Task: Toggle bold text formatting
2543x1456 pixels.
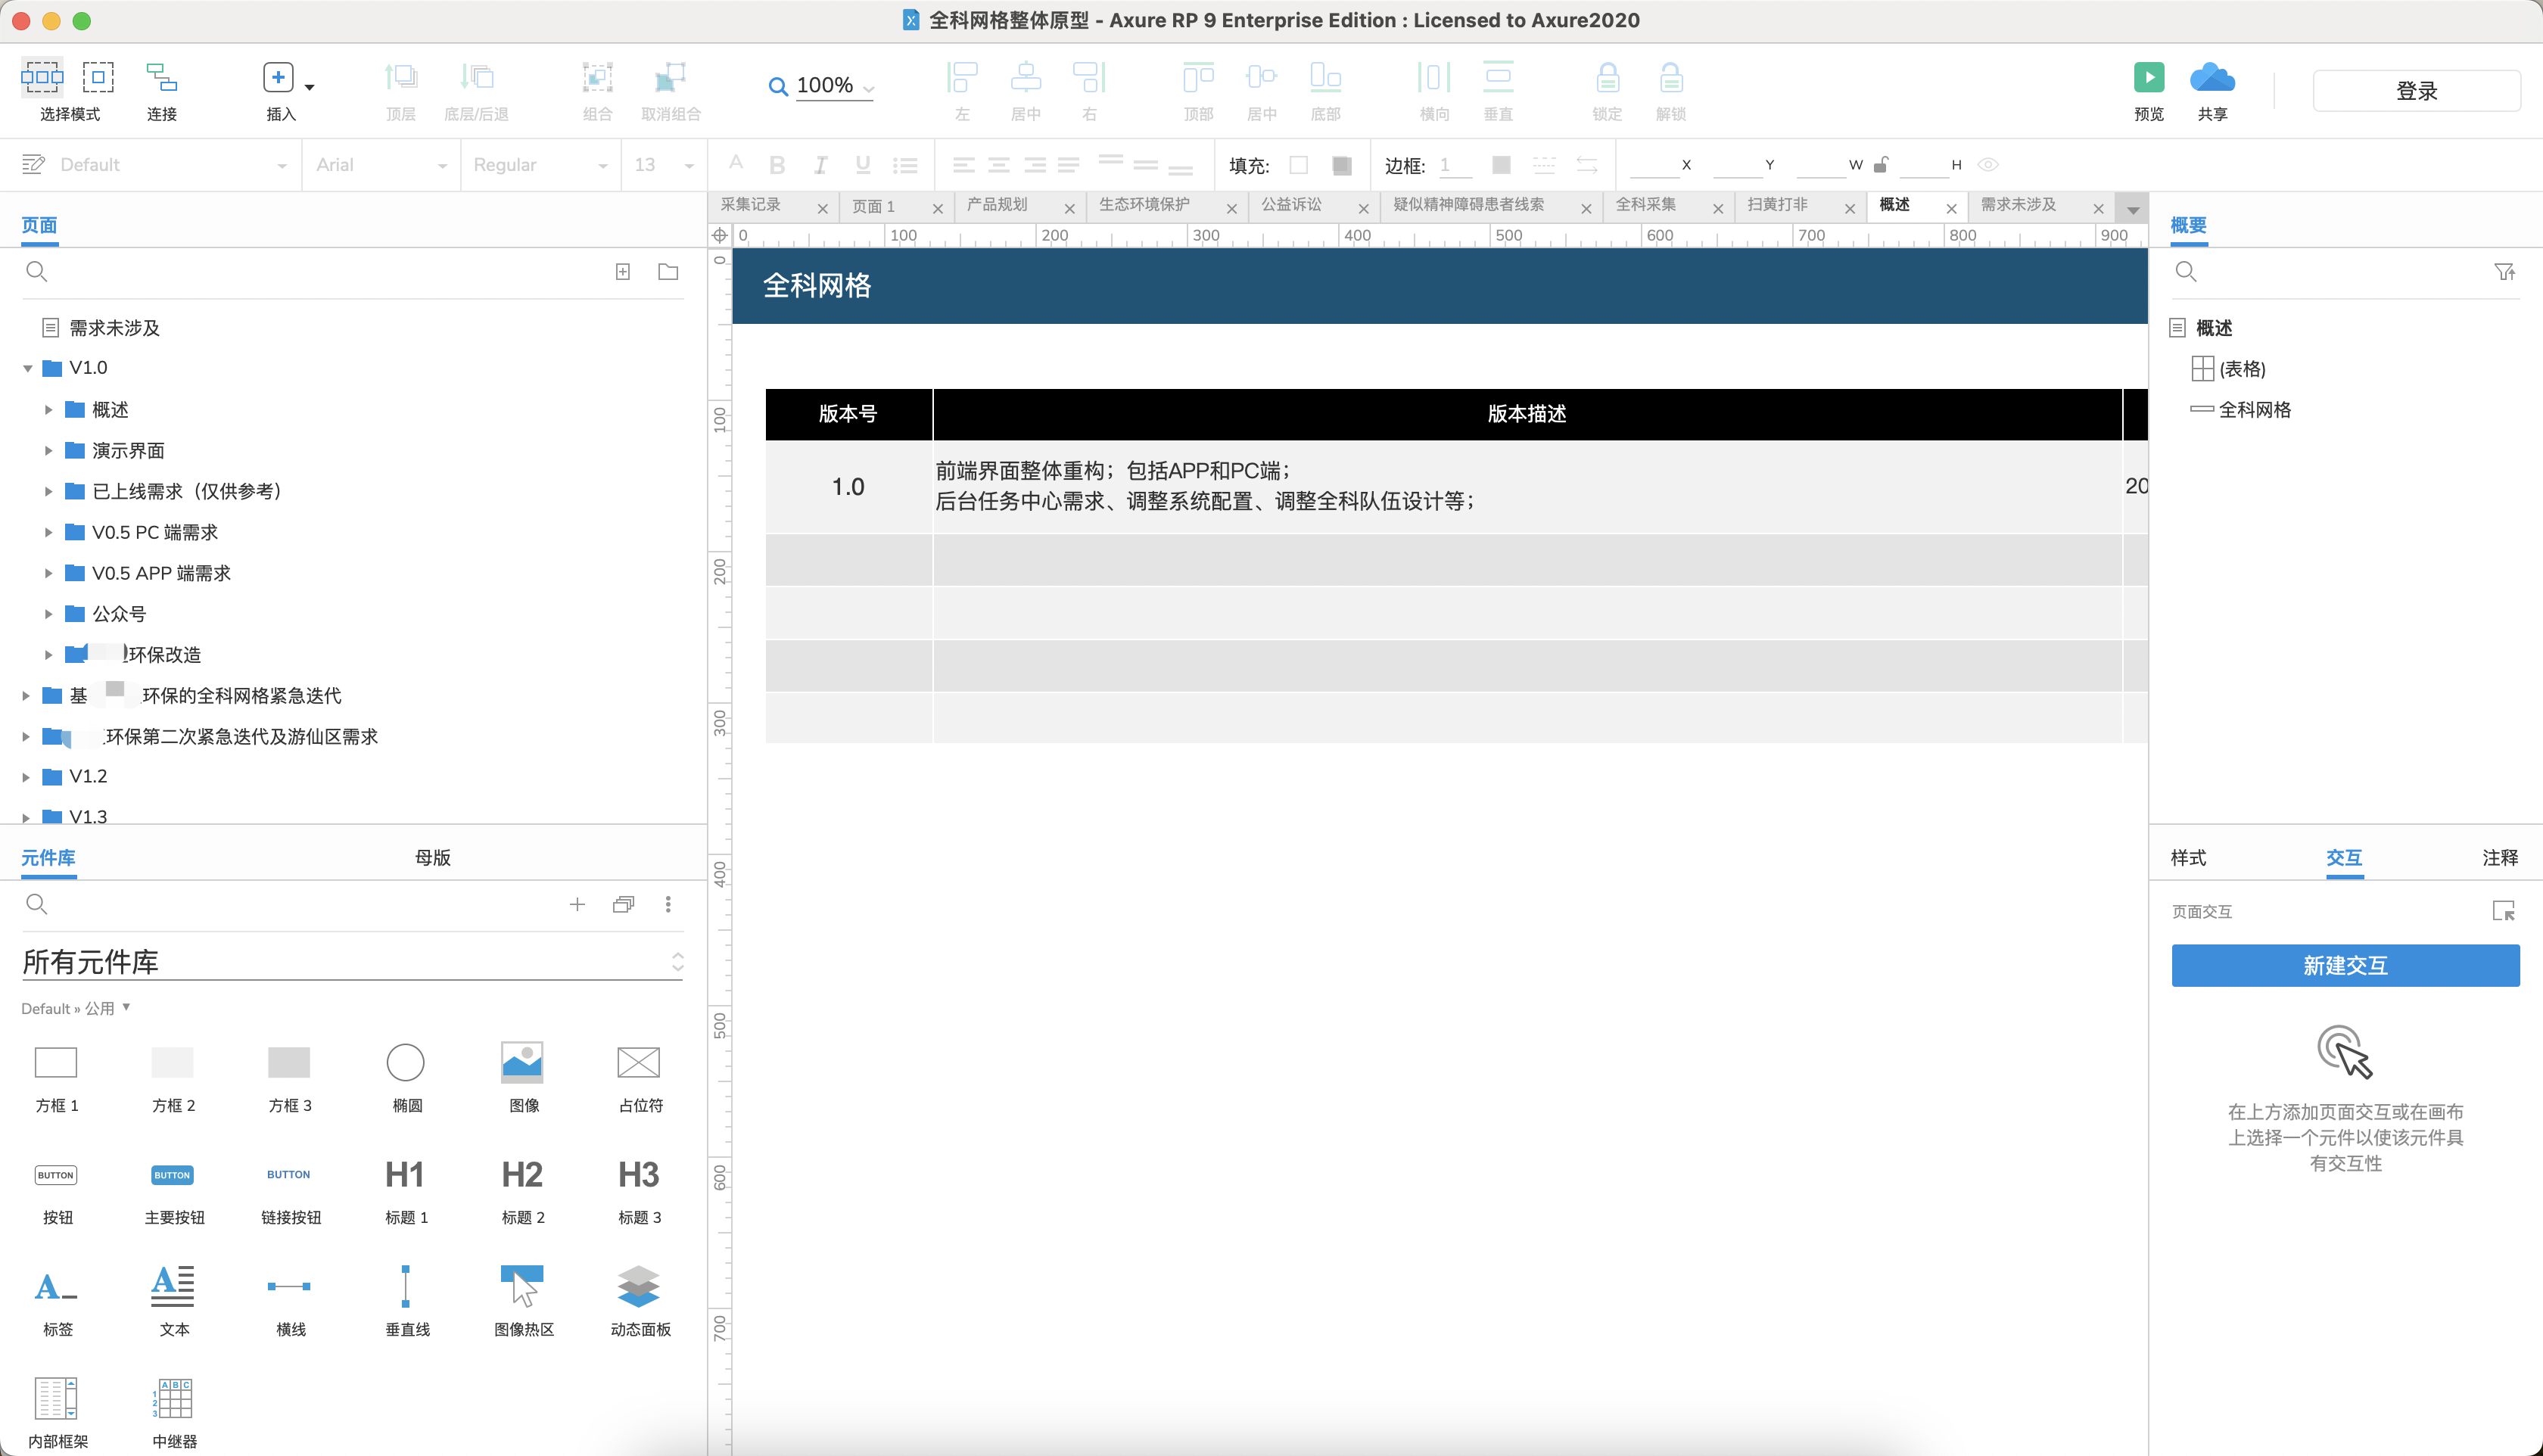Action: pyautogui.click(x=777, y=165)
